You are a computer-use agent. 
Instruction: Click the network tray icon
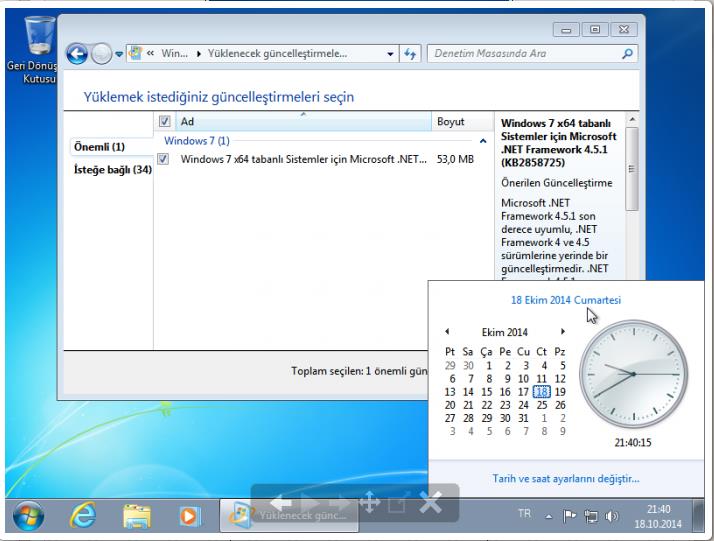coord(591,516)
